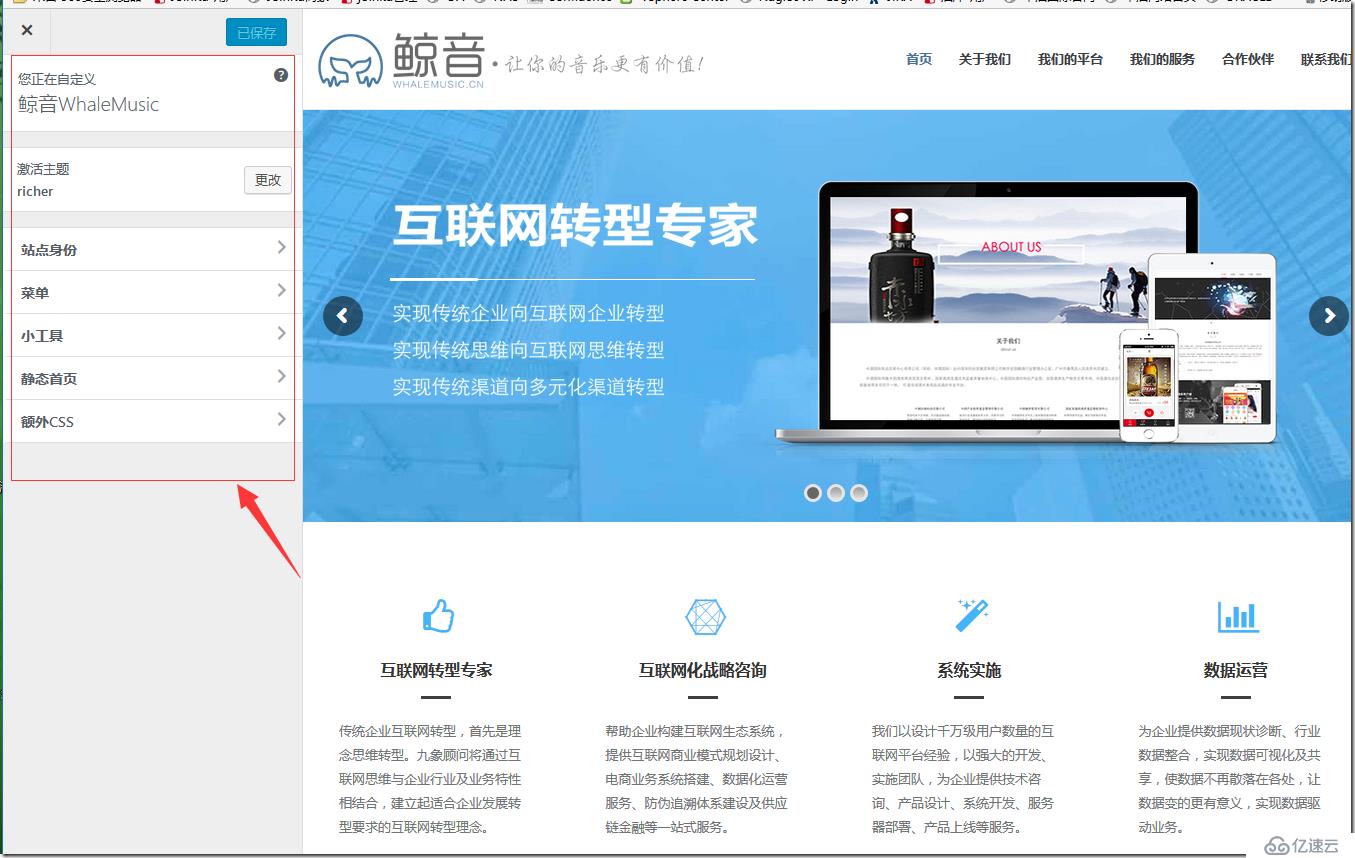Click the 数据运营 heading
This screenshot has width=1355, height=858.
click(1236, 670)
